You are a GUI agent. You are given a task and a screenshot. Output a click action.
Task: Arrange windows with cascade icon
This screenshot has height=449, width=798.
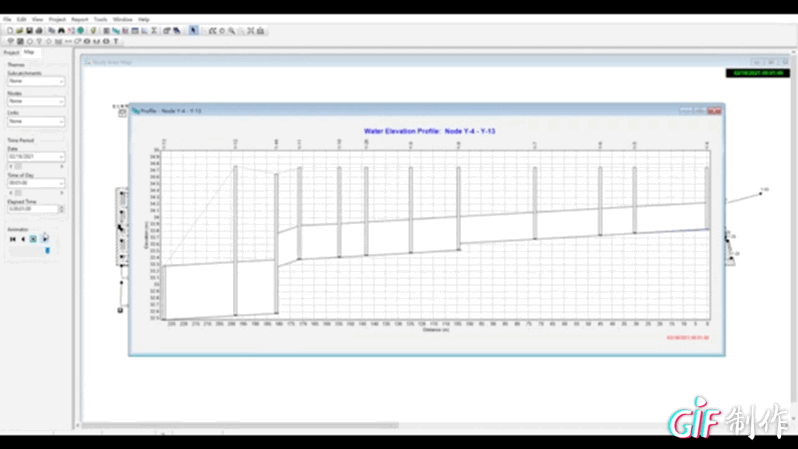pos(177,31)
